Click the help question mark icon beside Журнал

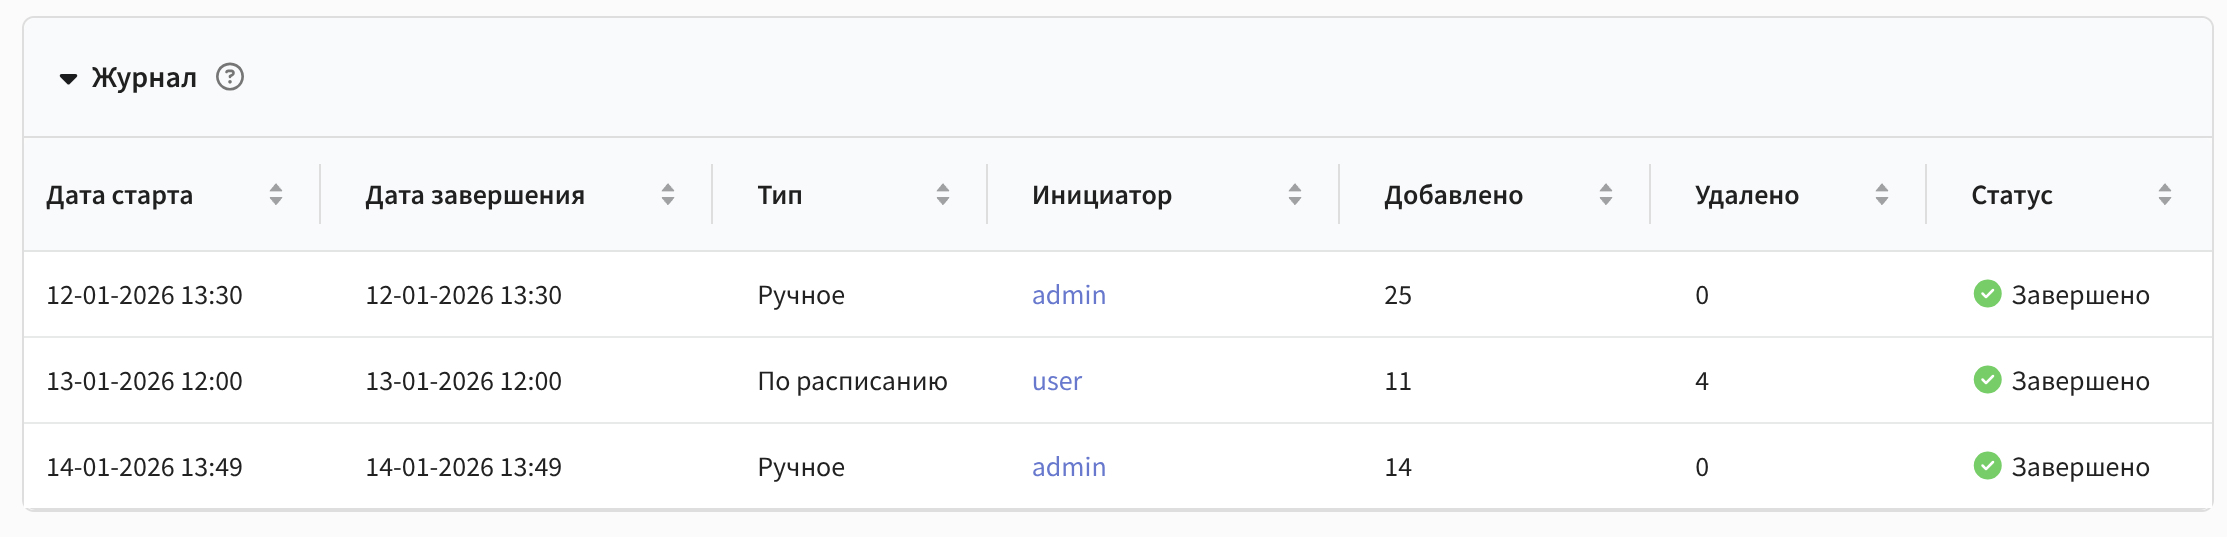coord(230,77)
